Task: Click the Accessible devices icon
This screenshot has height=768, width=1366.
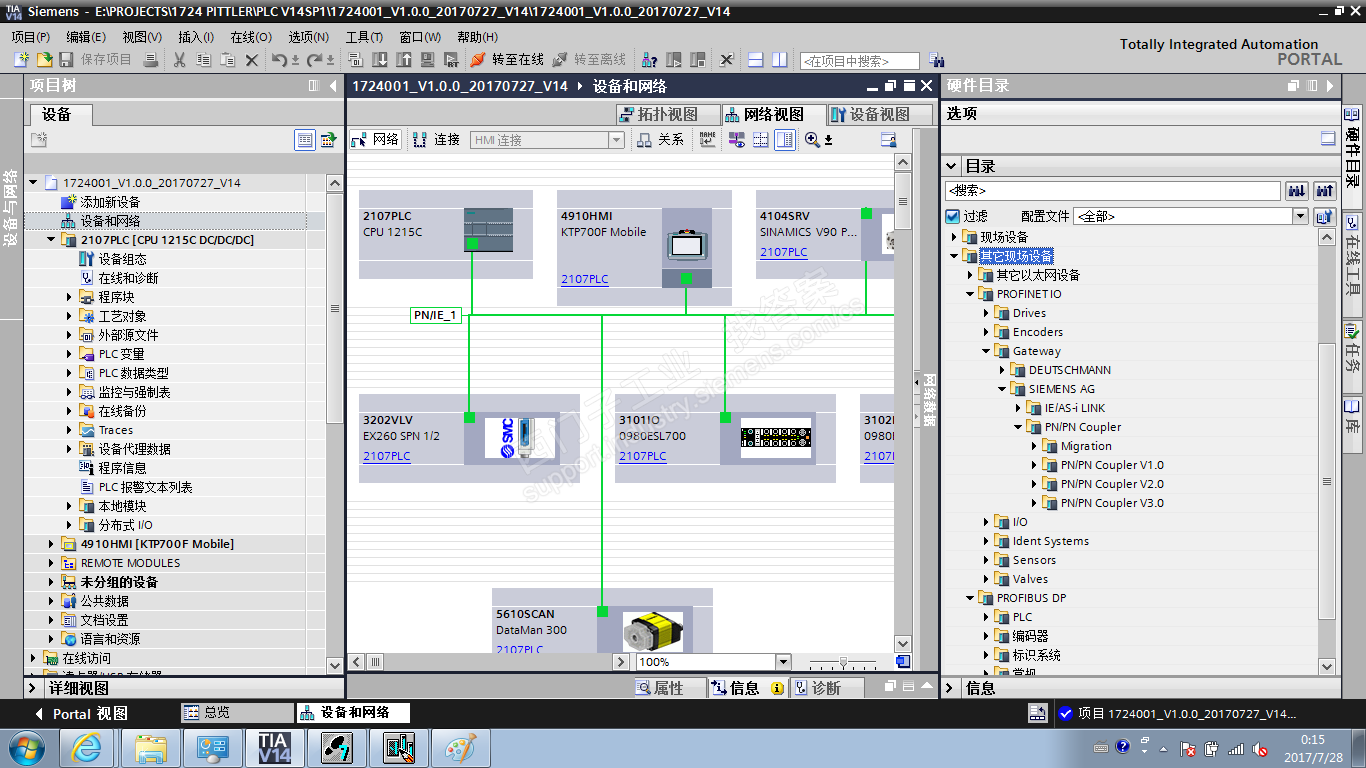Action: tap(650, 60)
